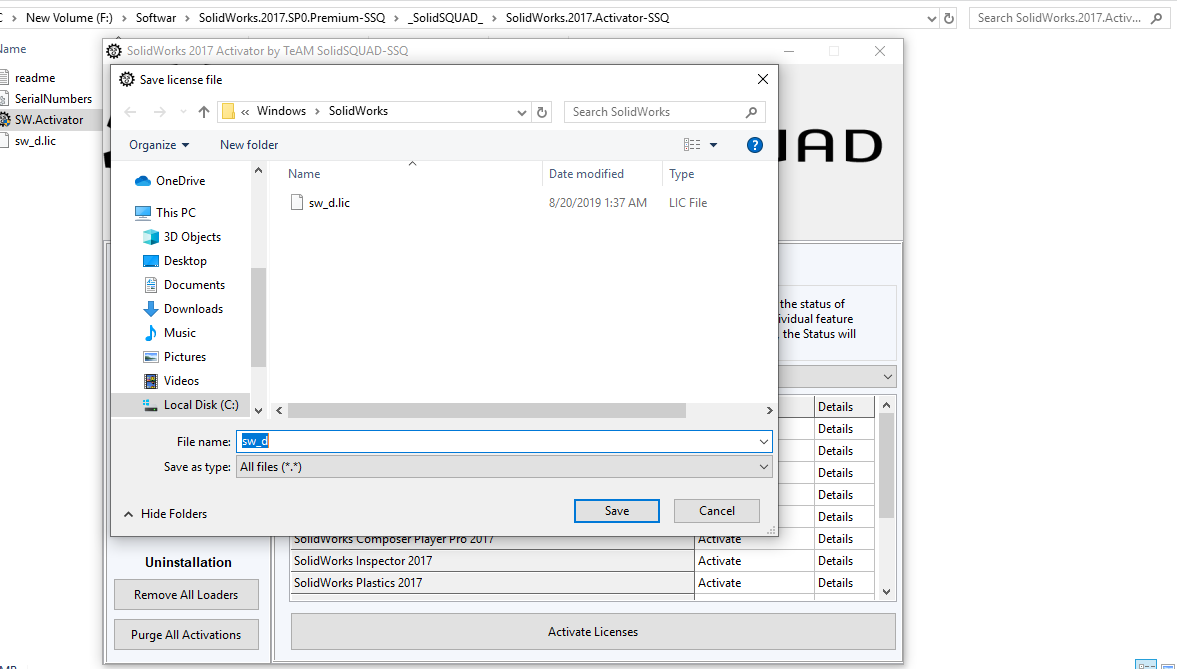The width and height of the screenshot is (1177, 669).
Task: Expand the file name combo box dropdown
Action: tap(763, 441)
